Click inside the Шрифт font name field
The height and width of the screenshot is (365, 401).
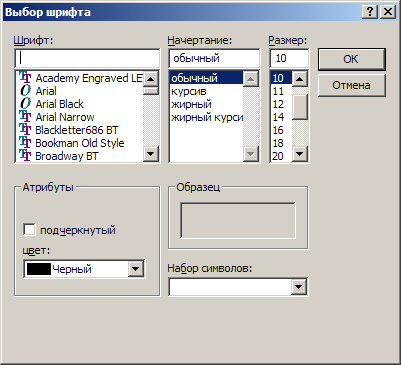click(87, 58)
